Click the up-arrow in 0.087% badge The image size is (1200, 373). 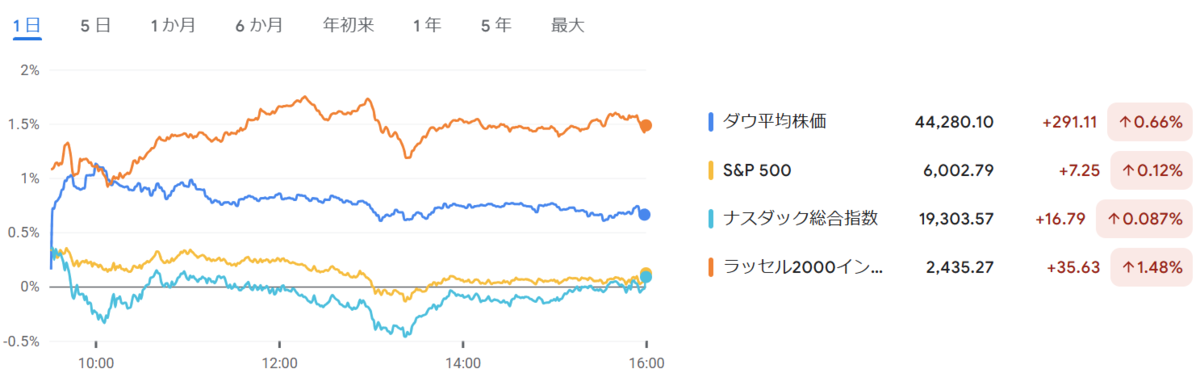(x=1113, y=219)
